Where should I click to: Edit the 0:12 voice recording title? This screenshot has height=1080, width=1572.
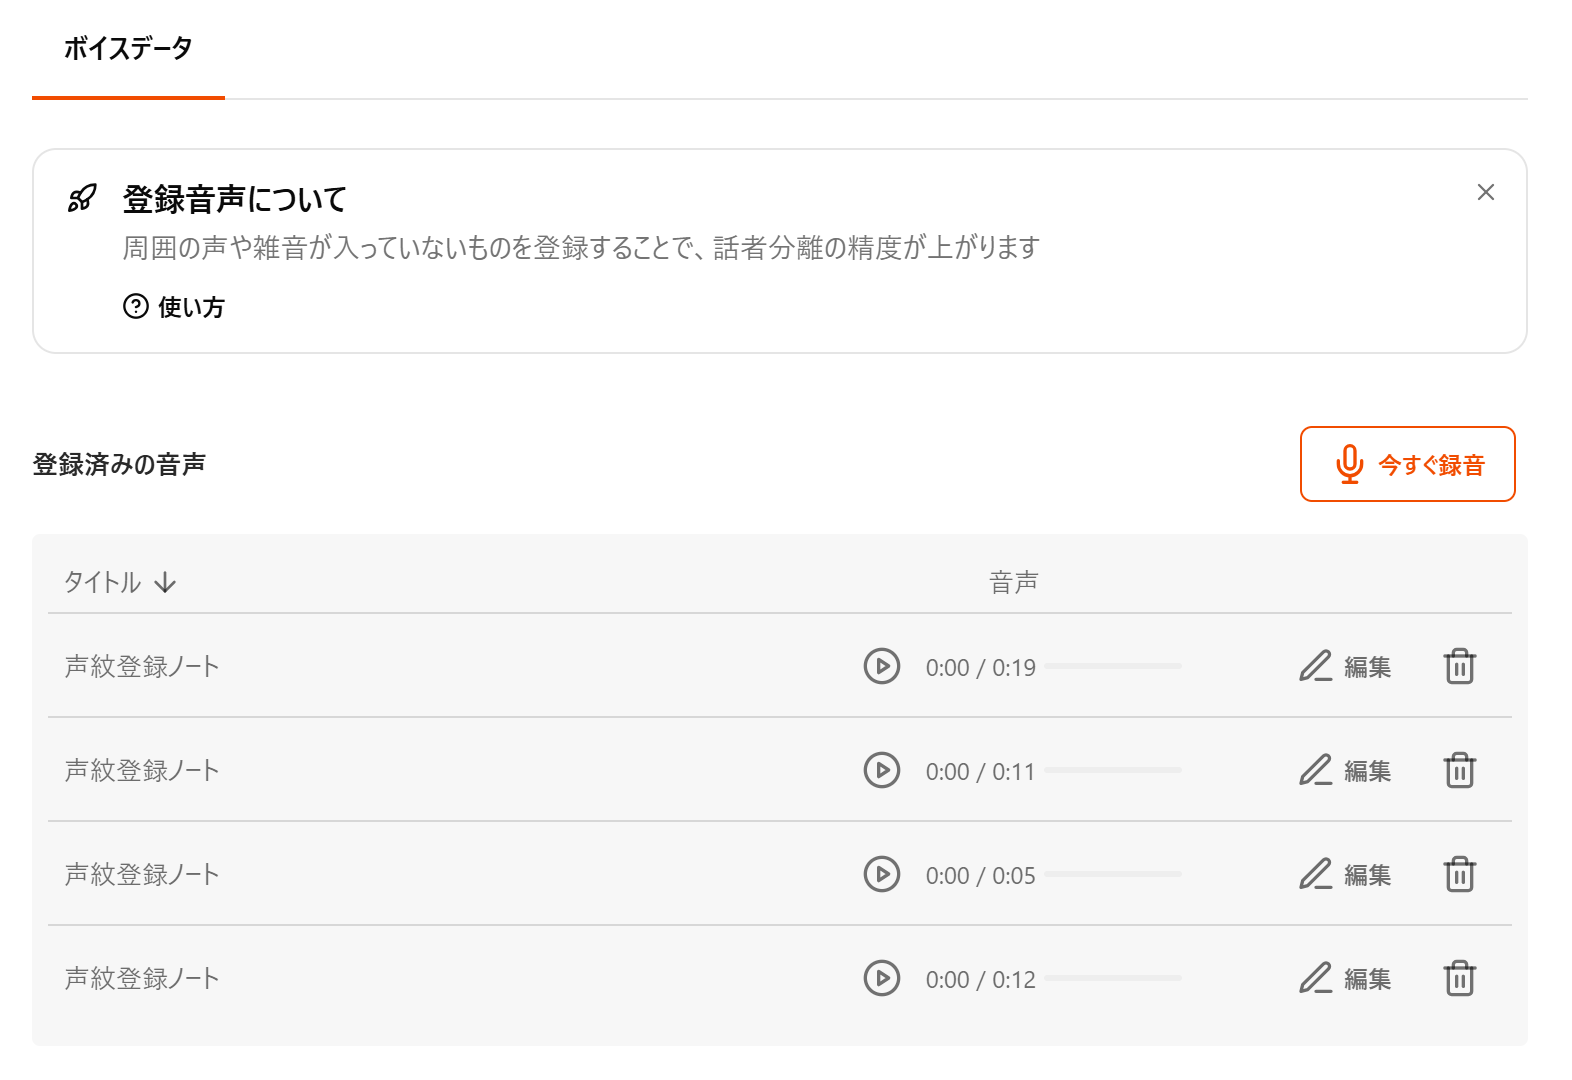point(1345,978)
